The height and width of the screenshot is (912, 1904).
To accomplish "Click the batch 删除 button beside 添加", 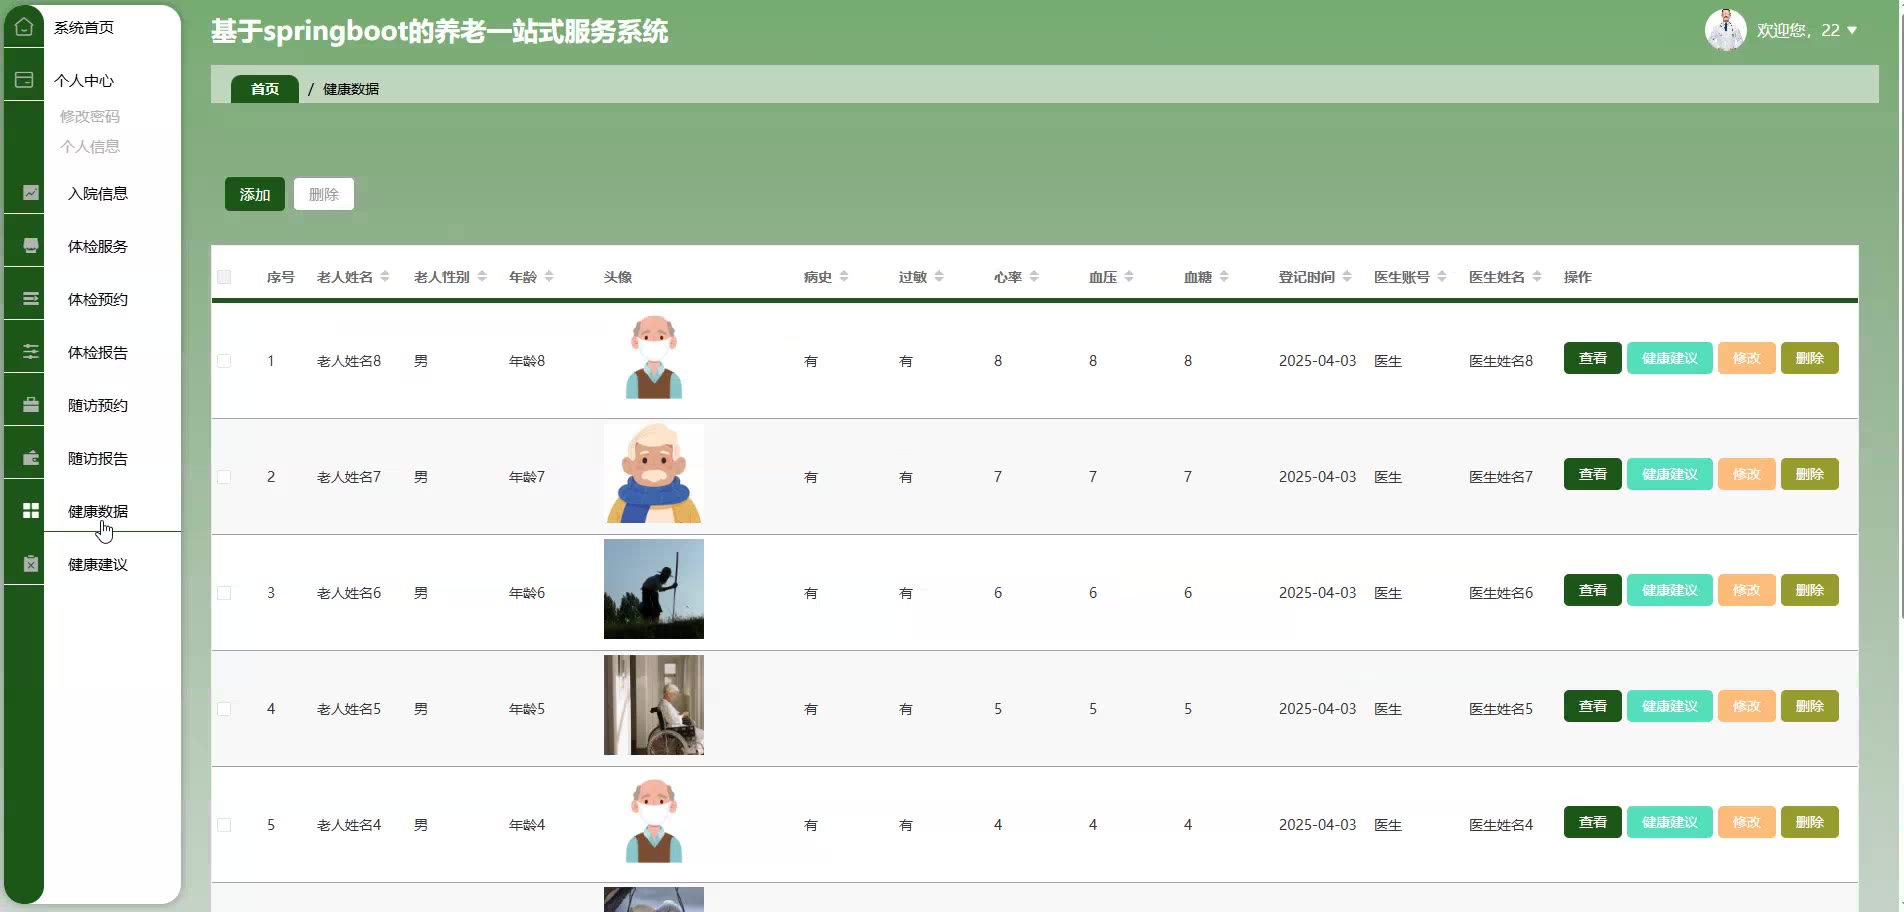I will 324,194.
